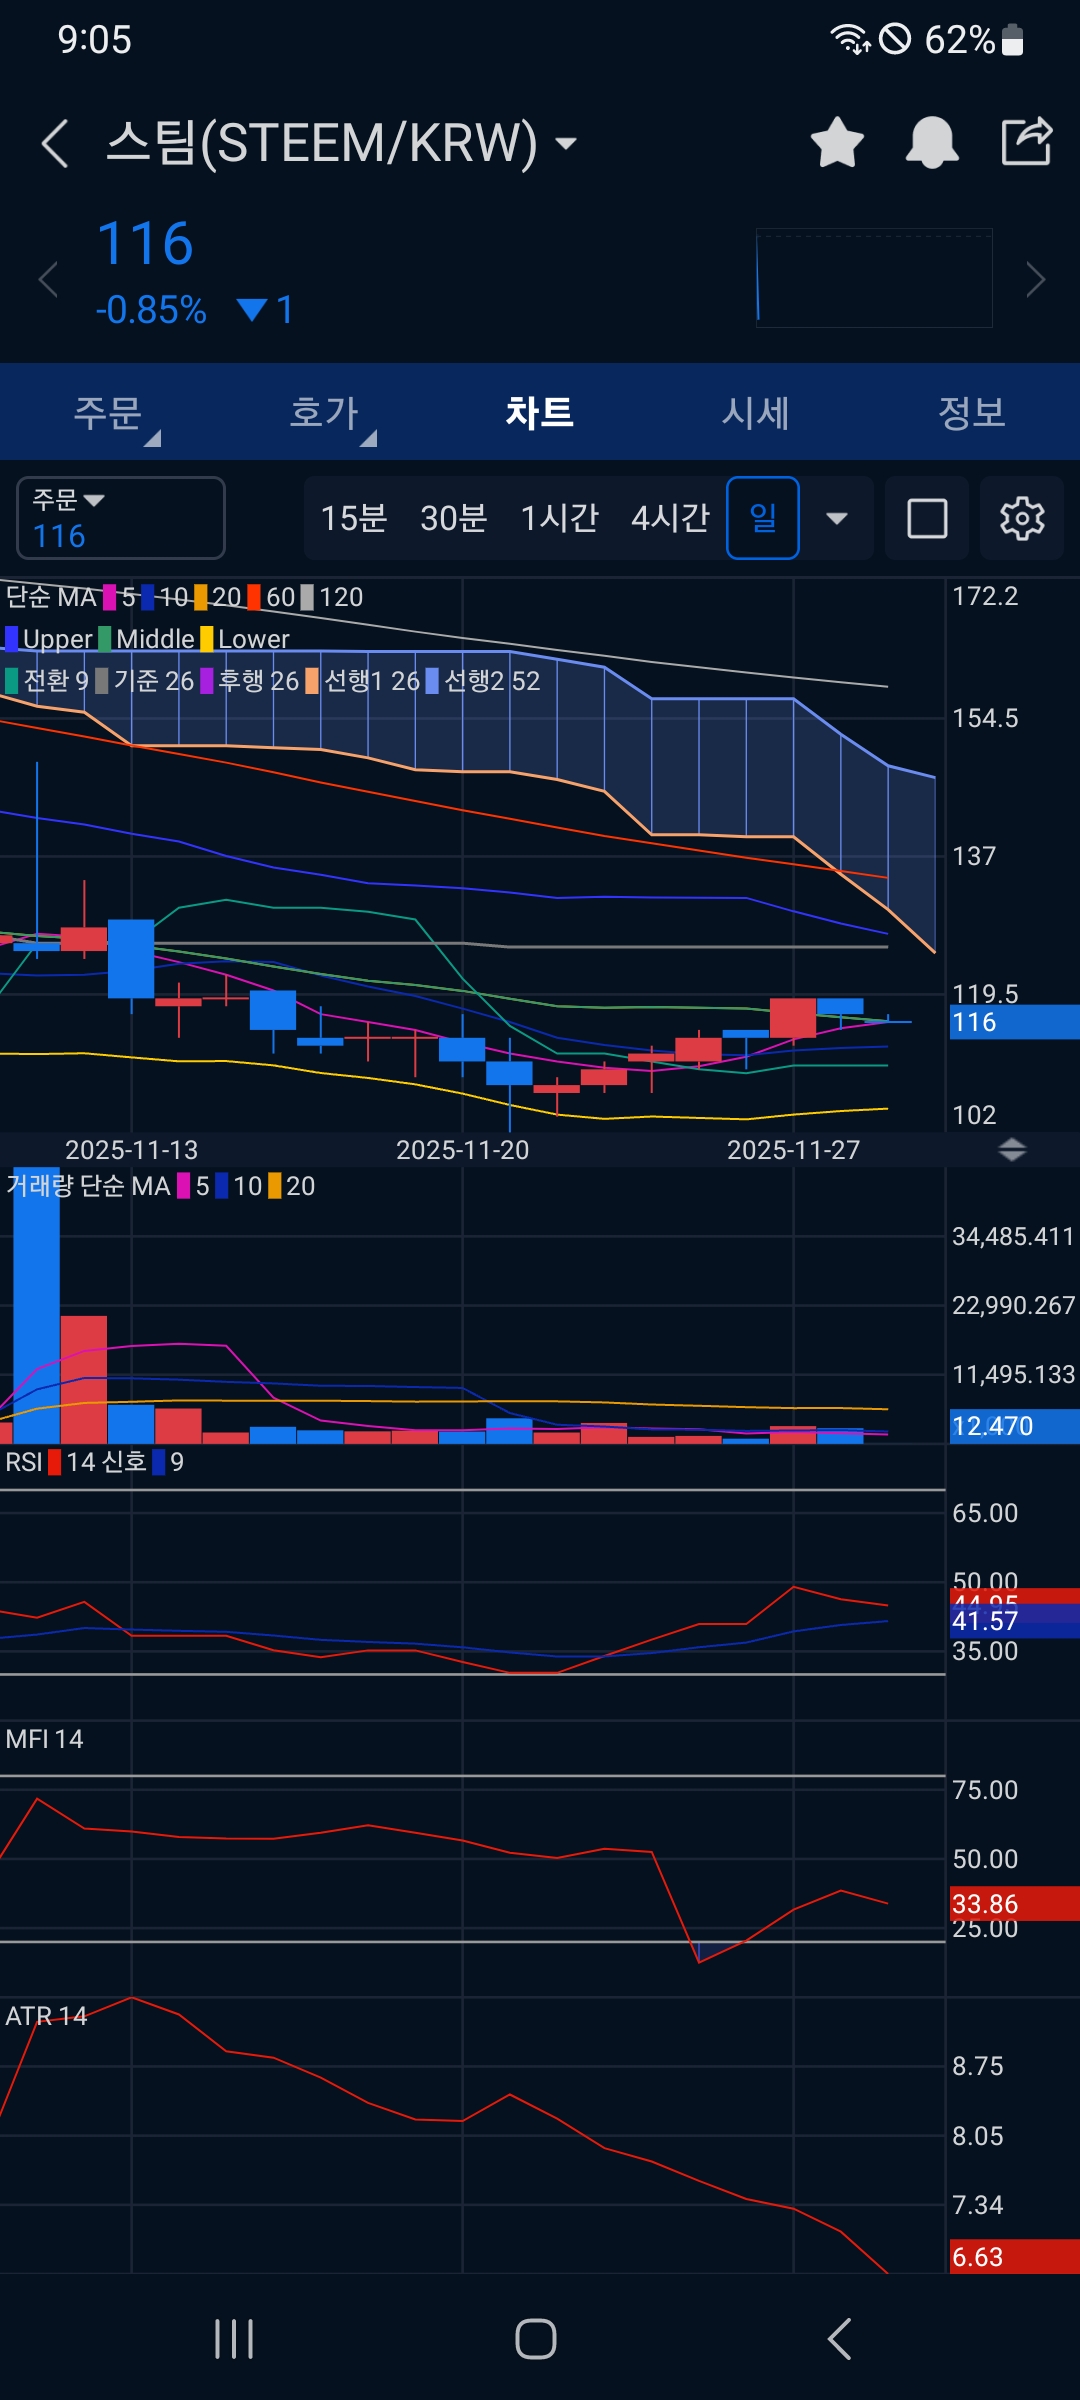This screenshot has height=2400, width=1080.
Task: Select the 일 daily interval
Action: [763, 518]
